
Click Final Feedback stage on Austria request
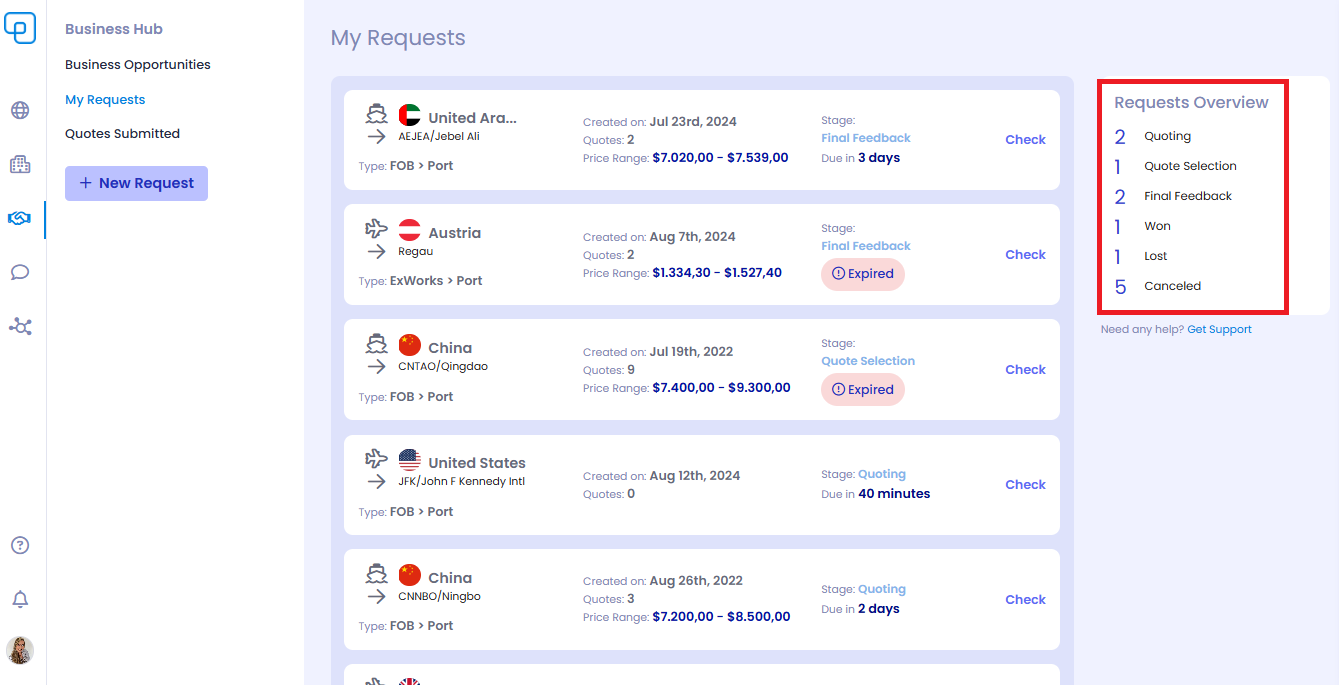tap(866, 246)
